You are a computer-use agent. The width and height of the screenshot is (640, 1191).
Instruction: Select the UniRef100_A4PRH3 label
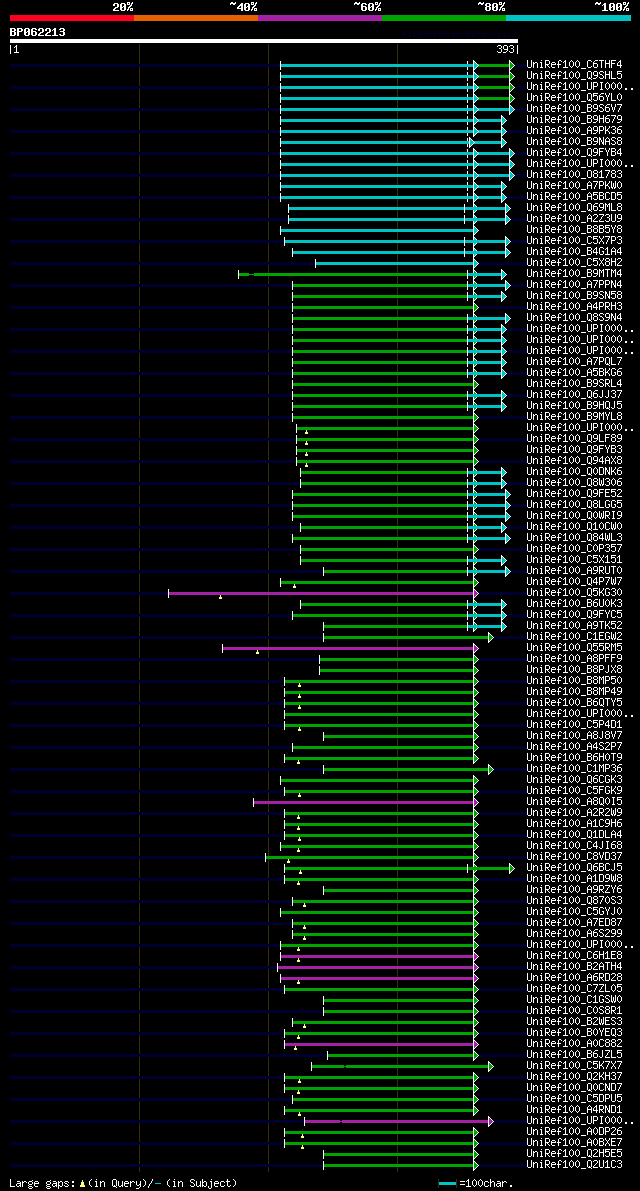click(574, 307)
